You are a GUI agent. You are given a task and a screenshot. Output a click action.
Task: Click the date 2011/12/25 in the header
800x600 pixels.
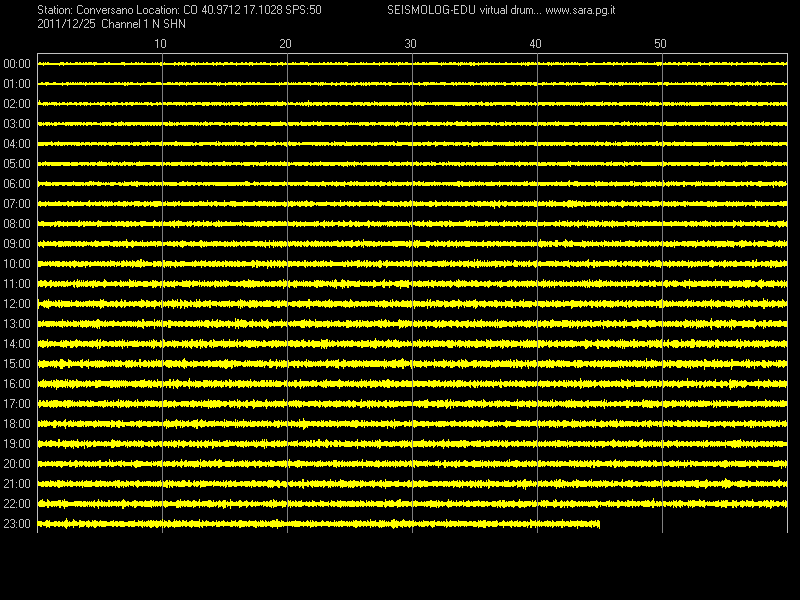66,24
